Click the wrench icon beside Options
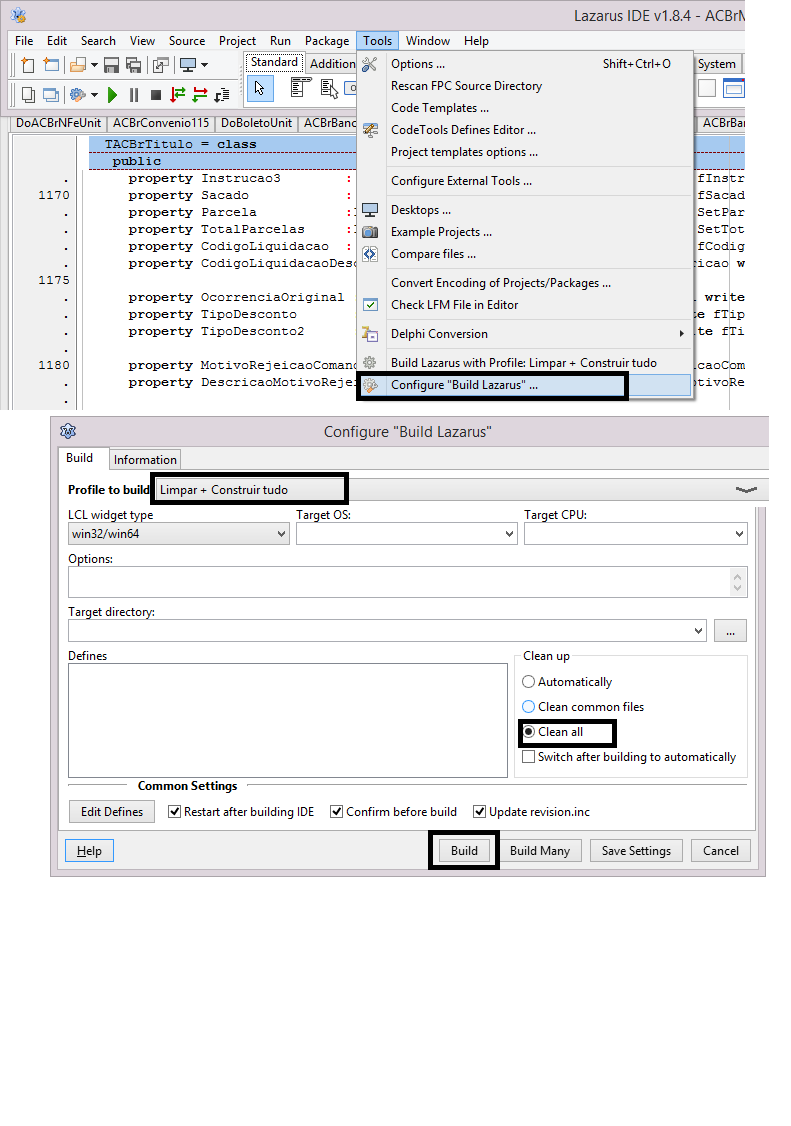Screen dimensions: 791x1126 [x=369, y=65]
